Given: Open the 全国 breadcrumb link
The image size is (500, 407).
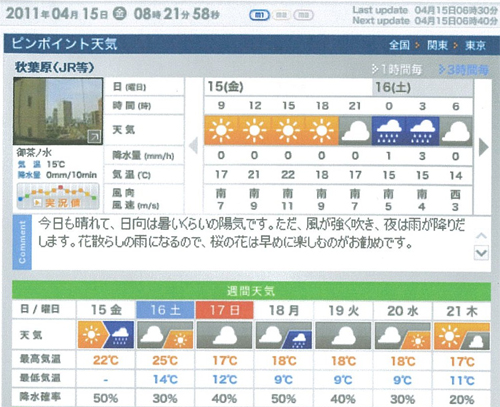Looking at the screenshot, I should coord(399,45).
